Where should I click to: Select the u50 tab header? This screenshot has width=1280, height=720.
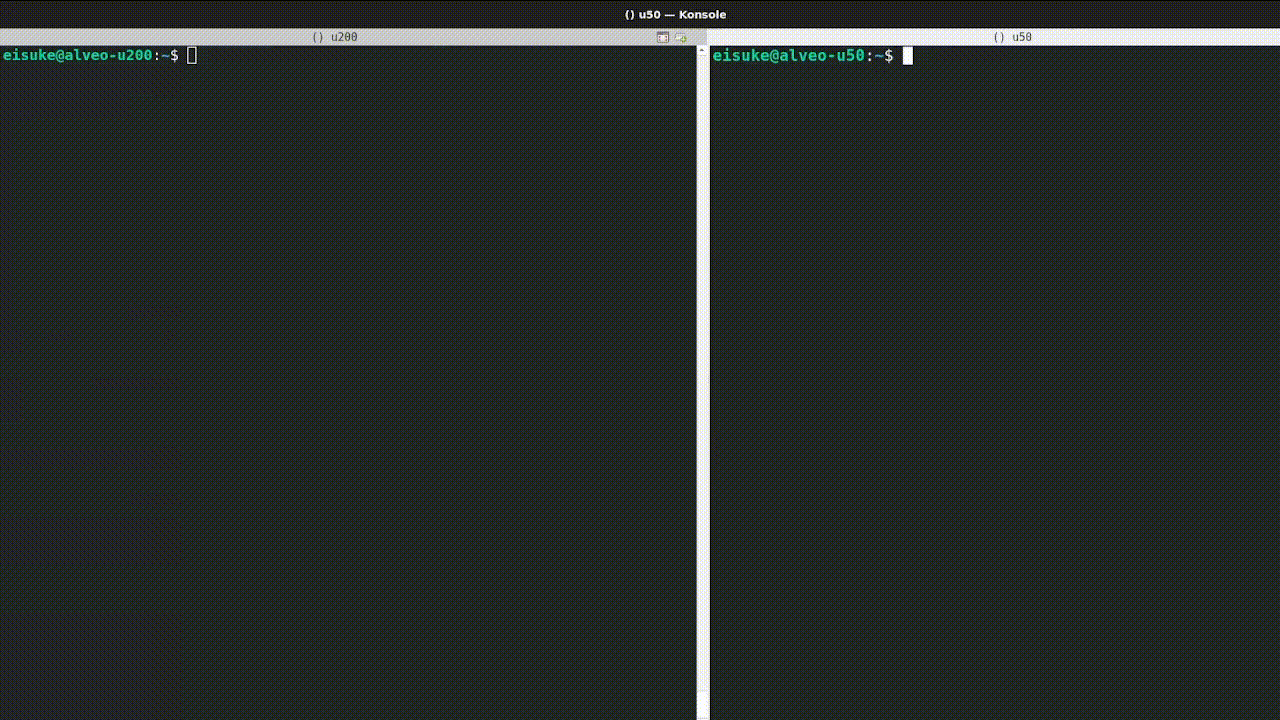tap(1020, 37)
